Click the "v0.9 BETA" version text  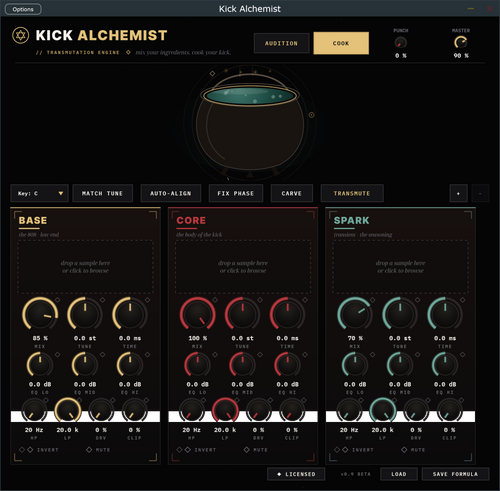[355, 474]
